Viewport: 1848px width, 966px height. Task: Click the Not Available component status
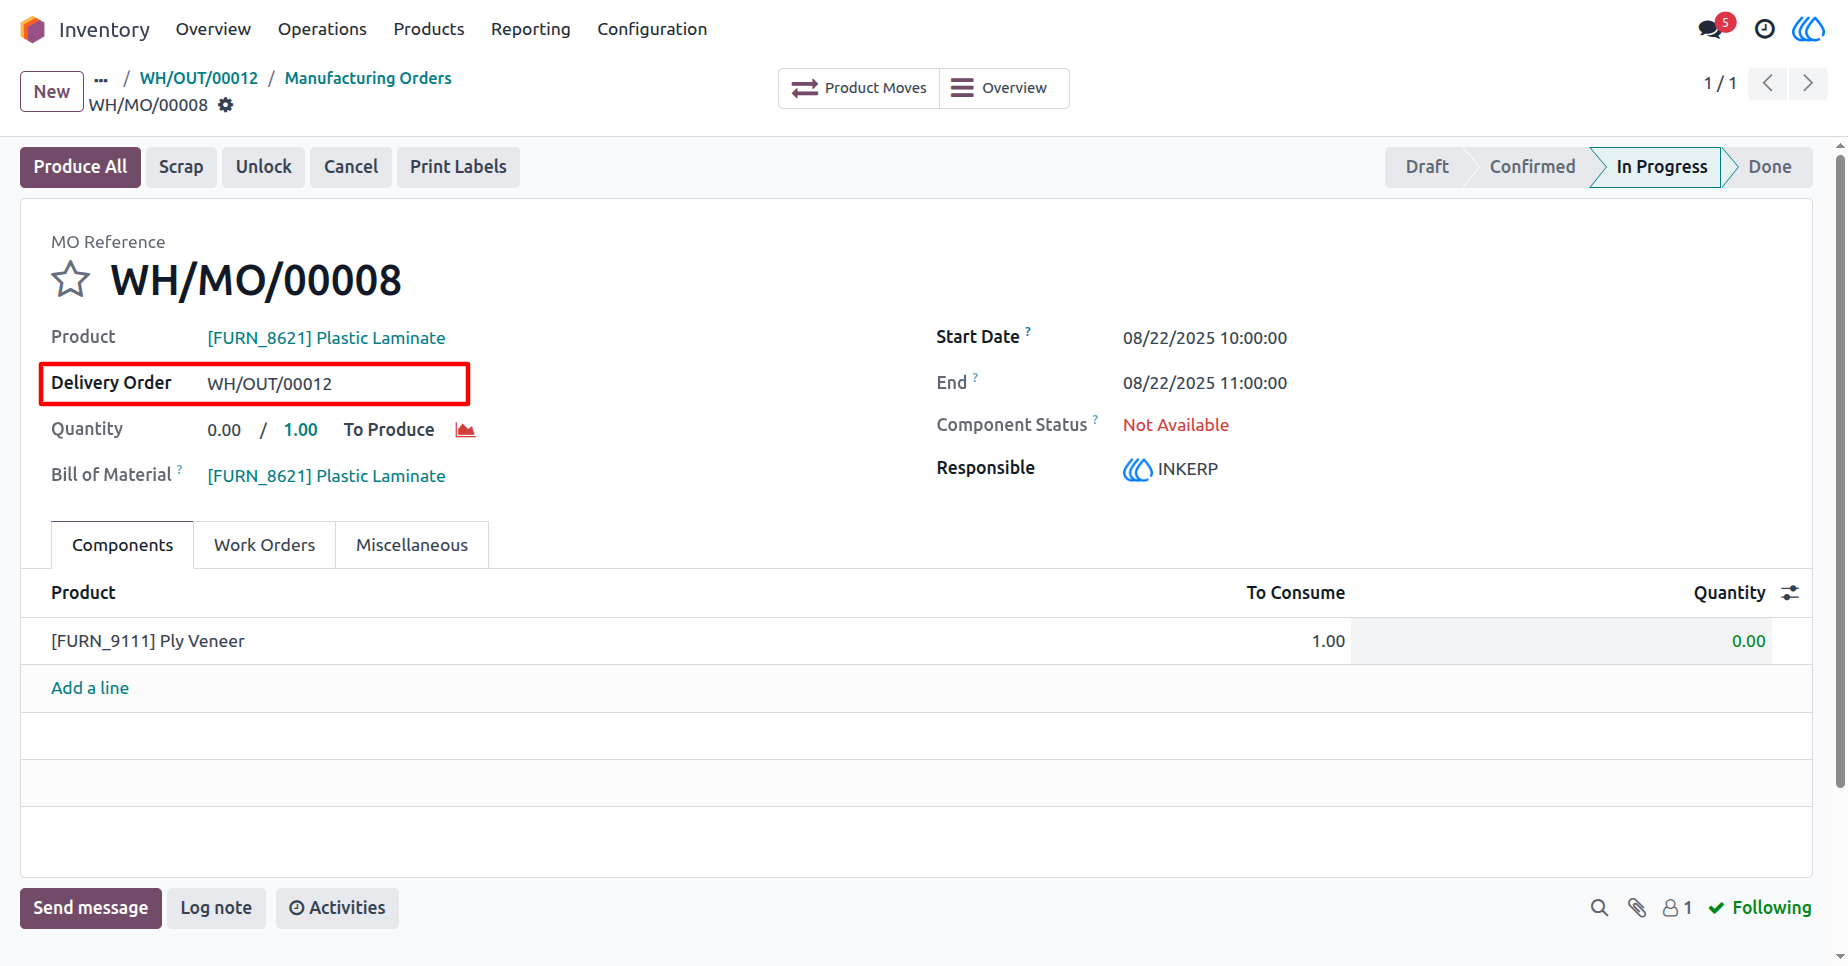[1176, 425]
